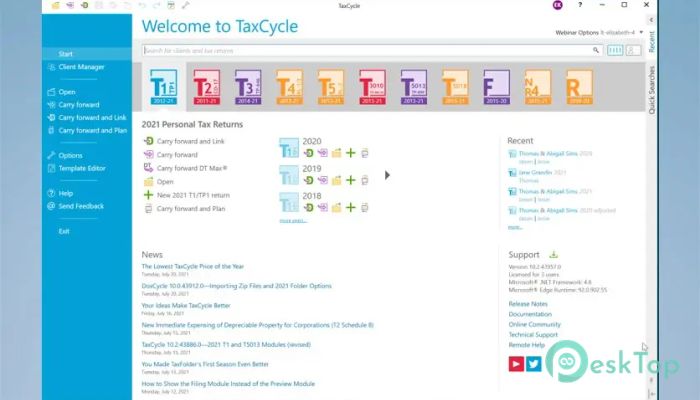This screenshot has height=400, width=700.
Task: Click the 'more...' link under Recent
Action: 515,227
